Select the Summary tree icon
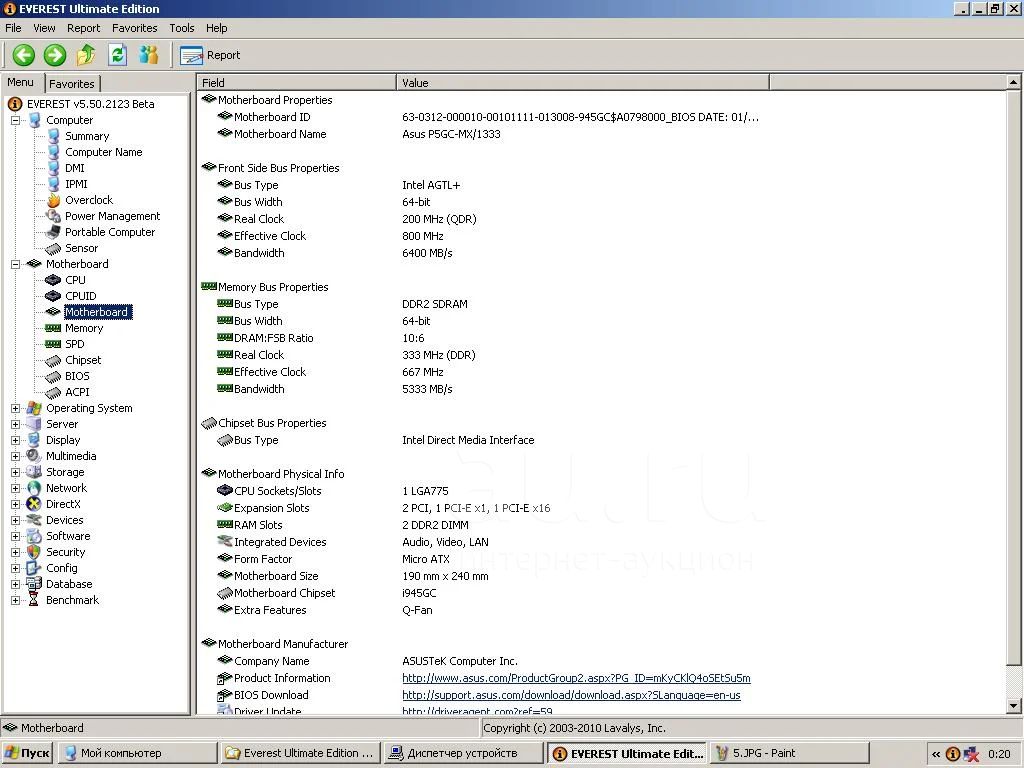 coord(54,136)
